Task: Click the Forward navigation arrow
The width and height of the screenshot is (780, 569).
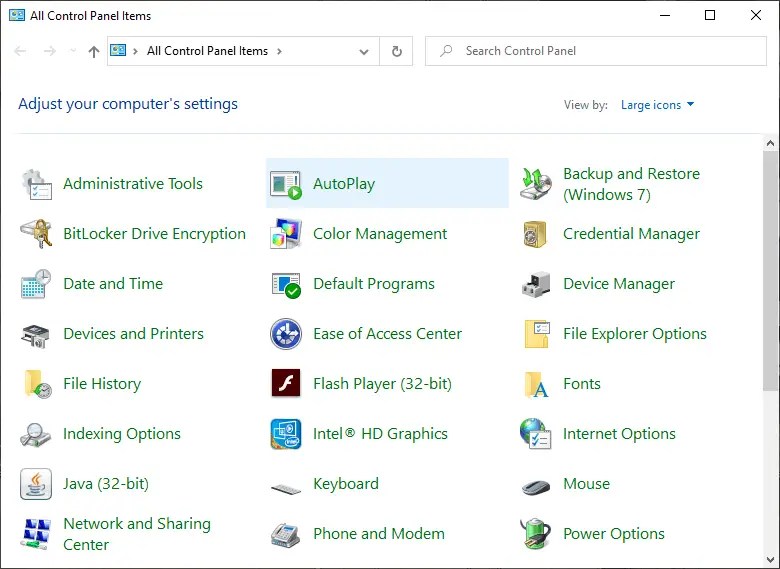Action: point(50,51)
